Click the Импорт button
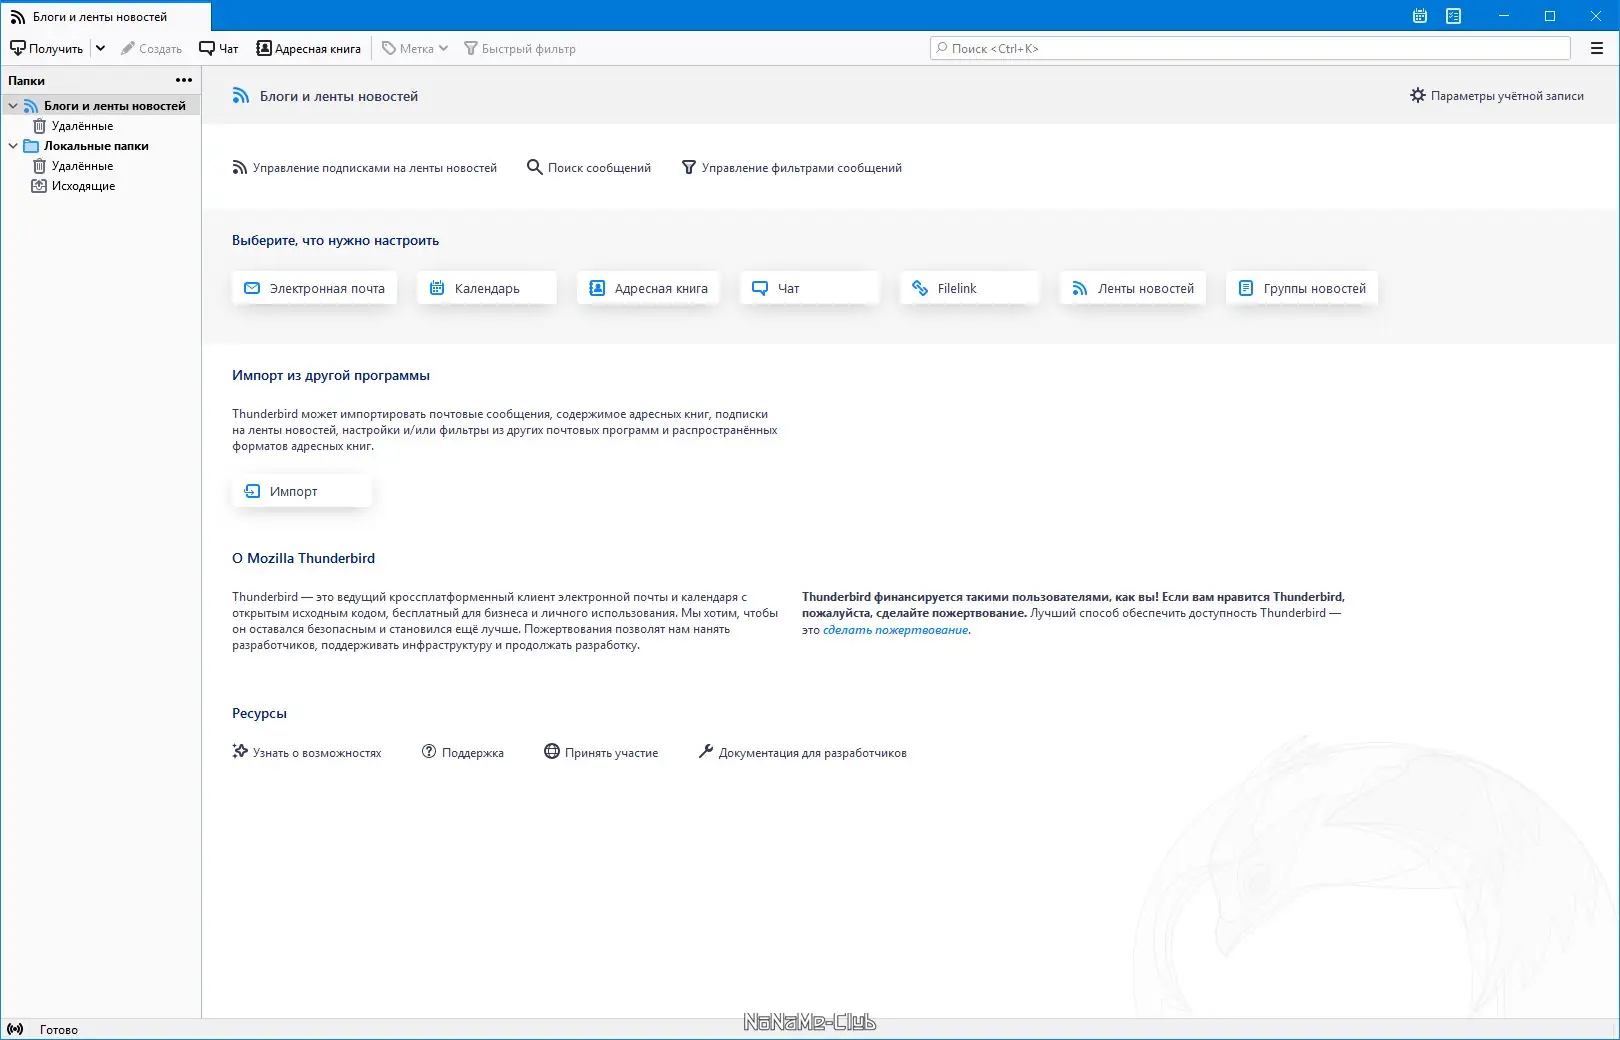 [301, 491]
